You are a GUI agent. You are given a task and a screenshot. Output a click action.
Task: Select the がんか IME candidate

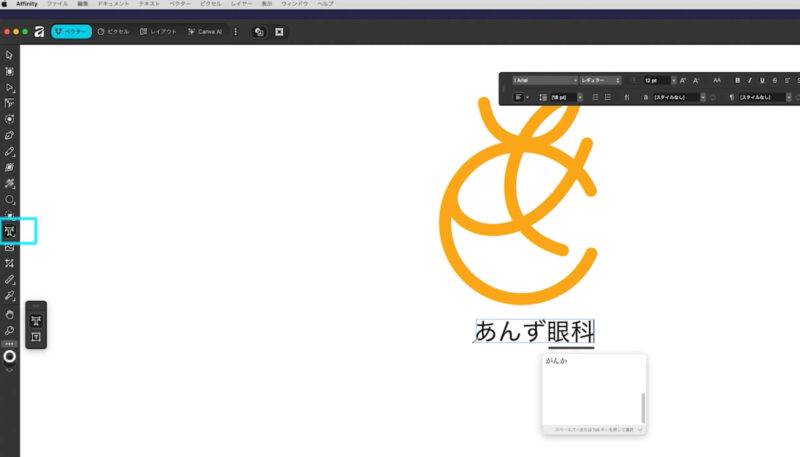point(556,361)
